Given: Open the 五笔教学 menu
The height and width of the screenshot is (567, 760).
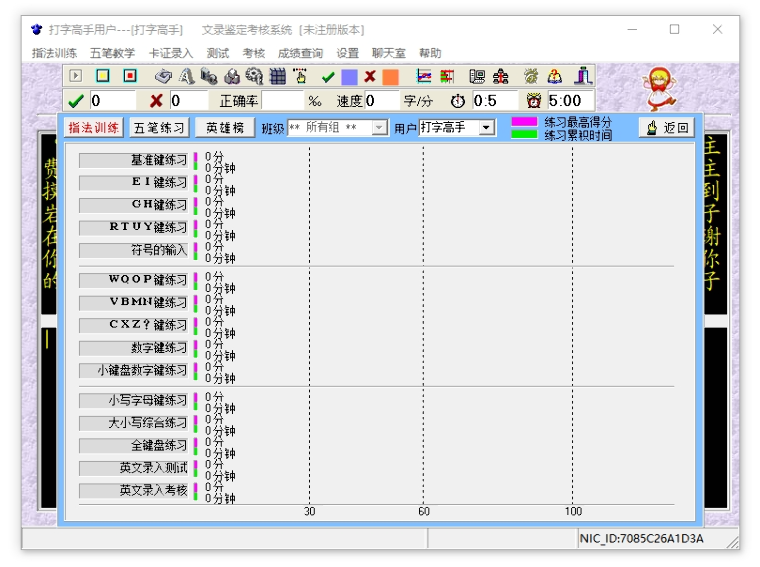Looking at the screenshot, I should click(112, 53).
